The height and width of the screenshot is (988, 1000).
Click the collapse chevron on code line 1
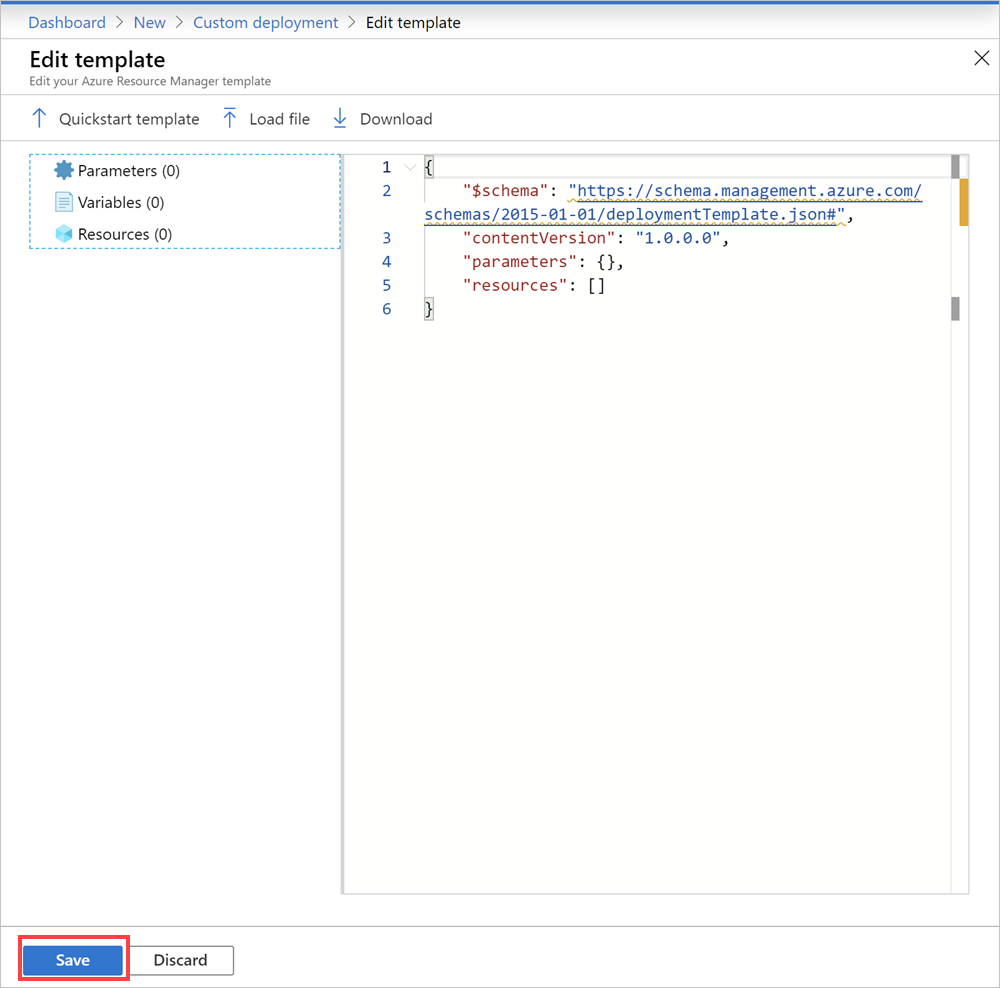coord(409,167)
